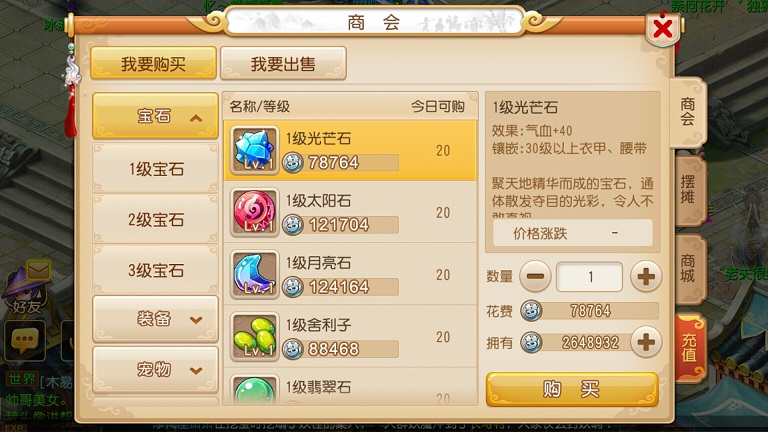Collapse the 宝石 category
The image size is (768, 432).
click(x=155, y=117)
